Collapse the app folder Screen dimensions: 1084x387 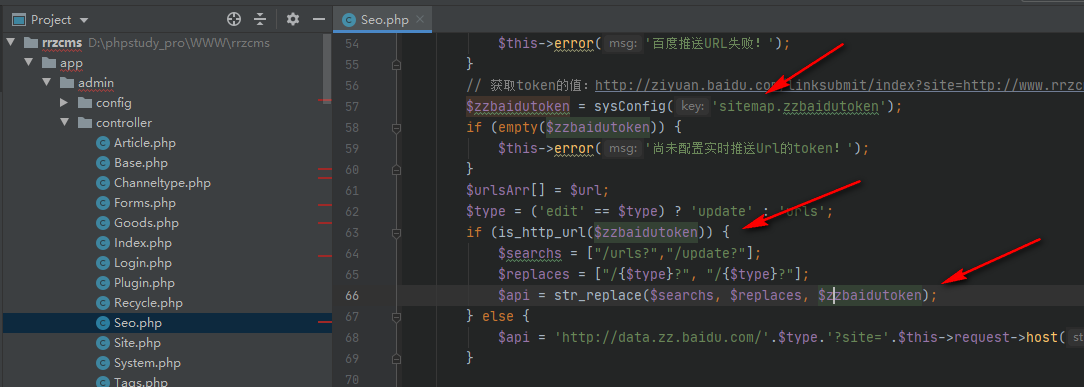(29, 63)
